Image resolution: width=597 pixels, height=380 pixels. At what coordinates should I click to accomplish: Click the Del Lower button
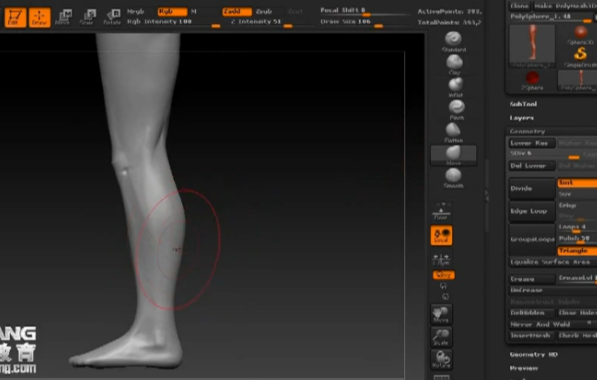coord(532,166)
